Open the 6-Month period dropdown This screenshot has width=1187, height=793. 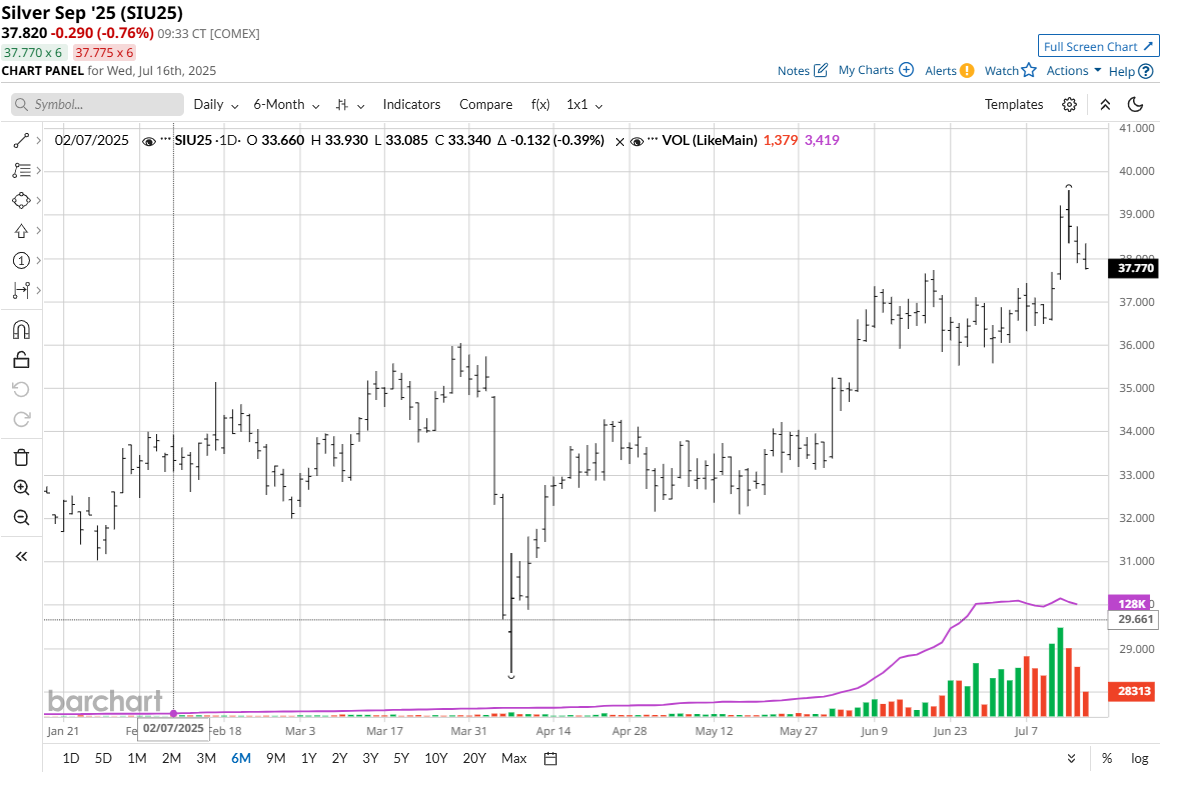pyautogui.click(x=286, y=104)
